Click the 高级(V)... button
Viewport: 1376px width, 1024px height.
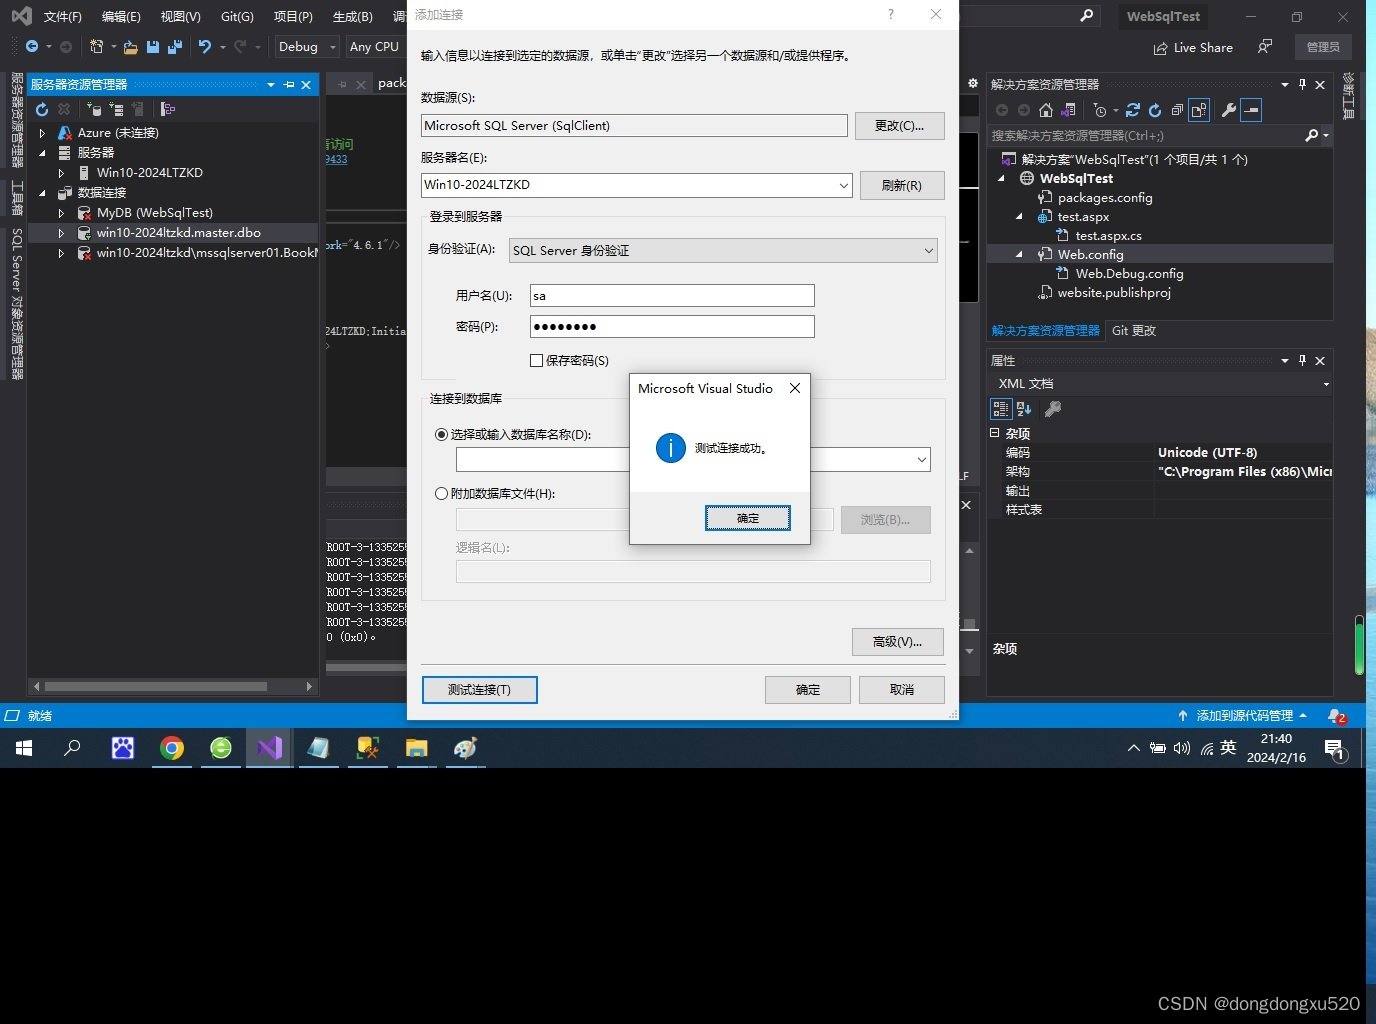pos(897,642)
